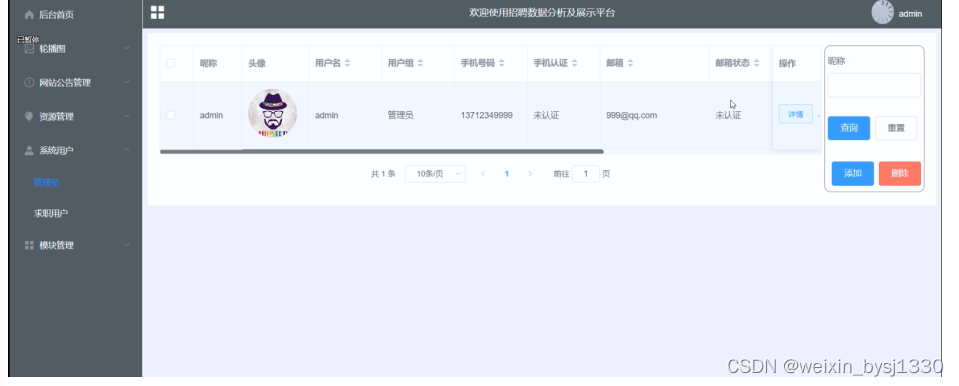This screenshot has width=959, height=386.
Task: Expand the 轮播图 menu chevron
Action: (x=127, y=48)
